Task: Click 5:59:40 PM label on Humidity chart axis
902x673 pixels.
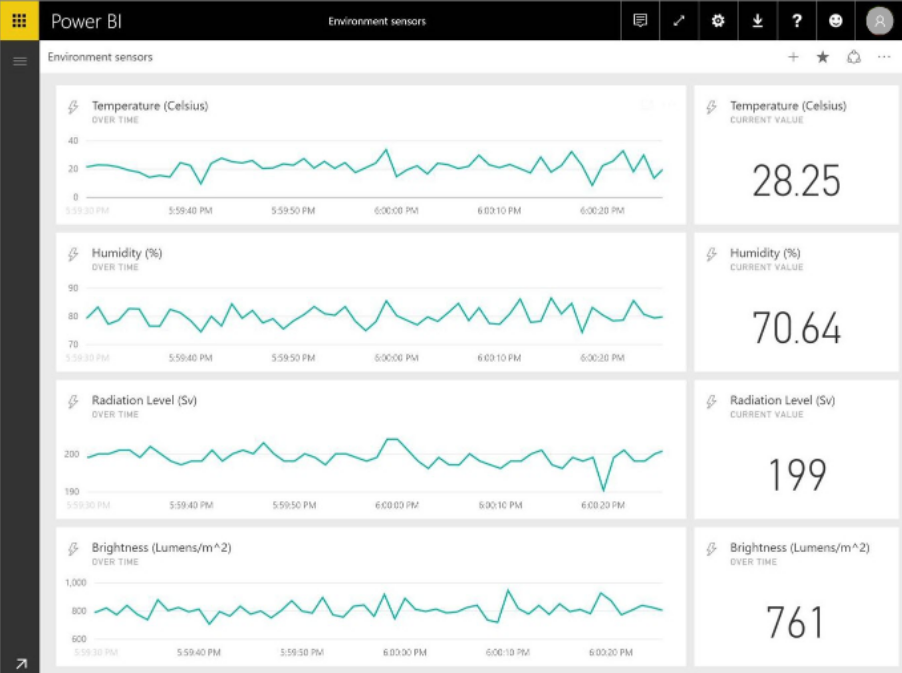Action: (x=190, y=358)
